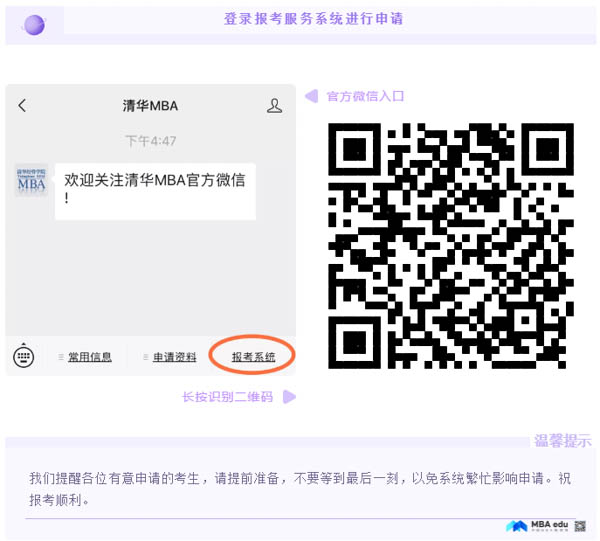The height and width of the screenshot is (541, 600).
Task: Click the 官方微信入口 label
Action: [365, 96]
